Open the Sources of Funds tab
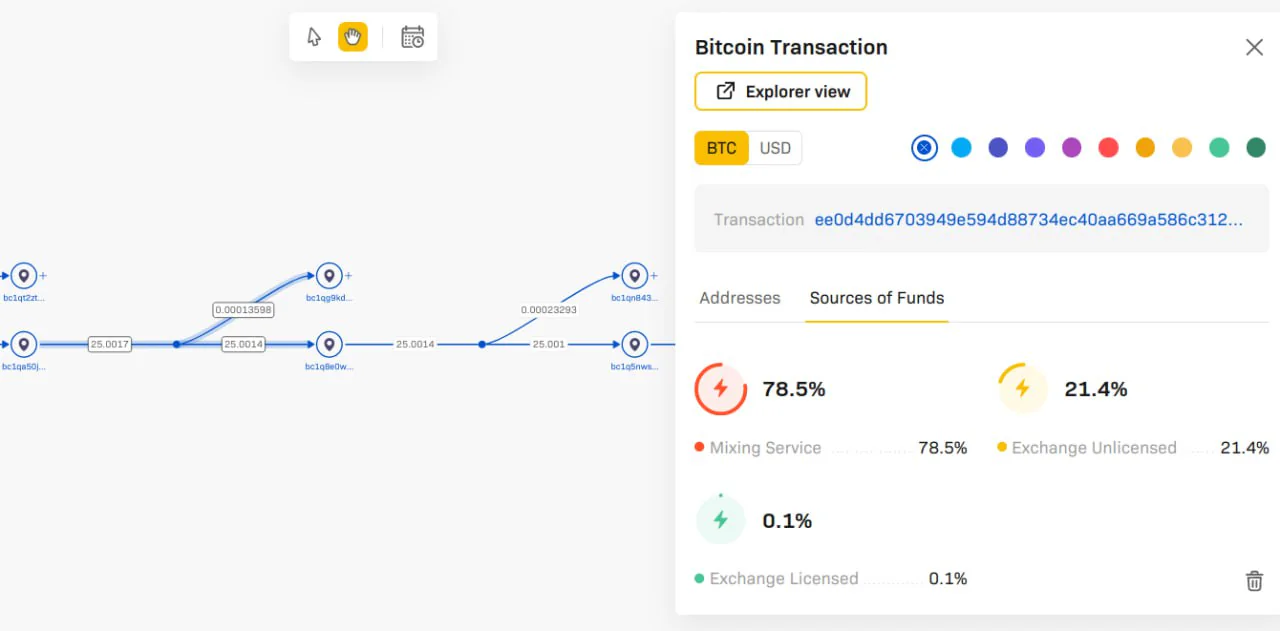 [x=877, y=298]
